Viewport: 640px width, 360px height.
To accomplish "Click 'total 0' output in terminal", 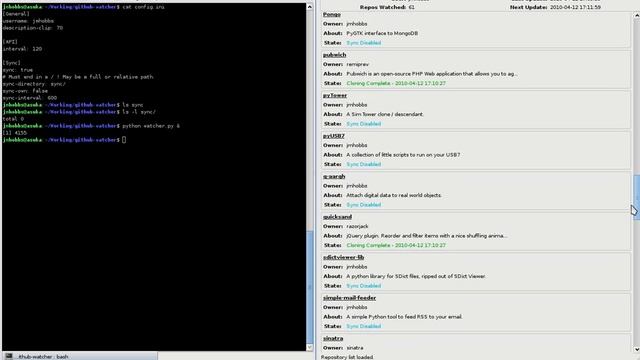I will pos(13,119).
